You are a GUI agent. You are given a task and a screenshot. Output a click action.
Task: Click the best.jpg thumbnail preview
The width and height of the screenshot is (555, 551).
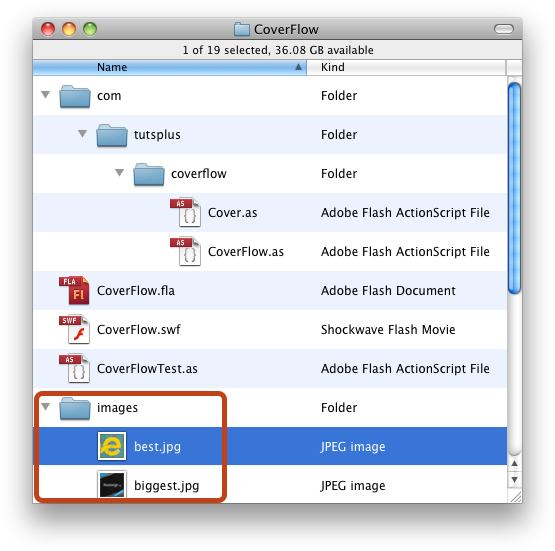pos(112,446)
